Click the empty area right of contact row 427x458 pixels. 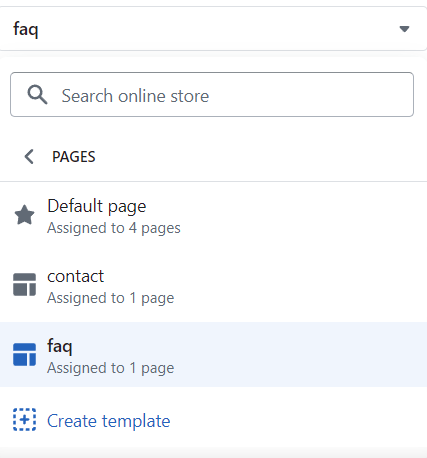tap(300, 286)
